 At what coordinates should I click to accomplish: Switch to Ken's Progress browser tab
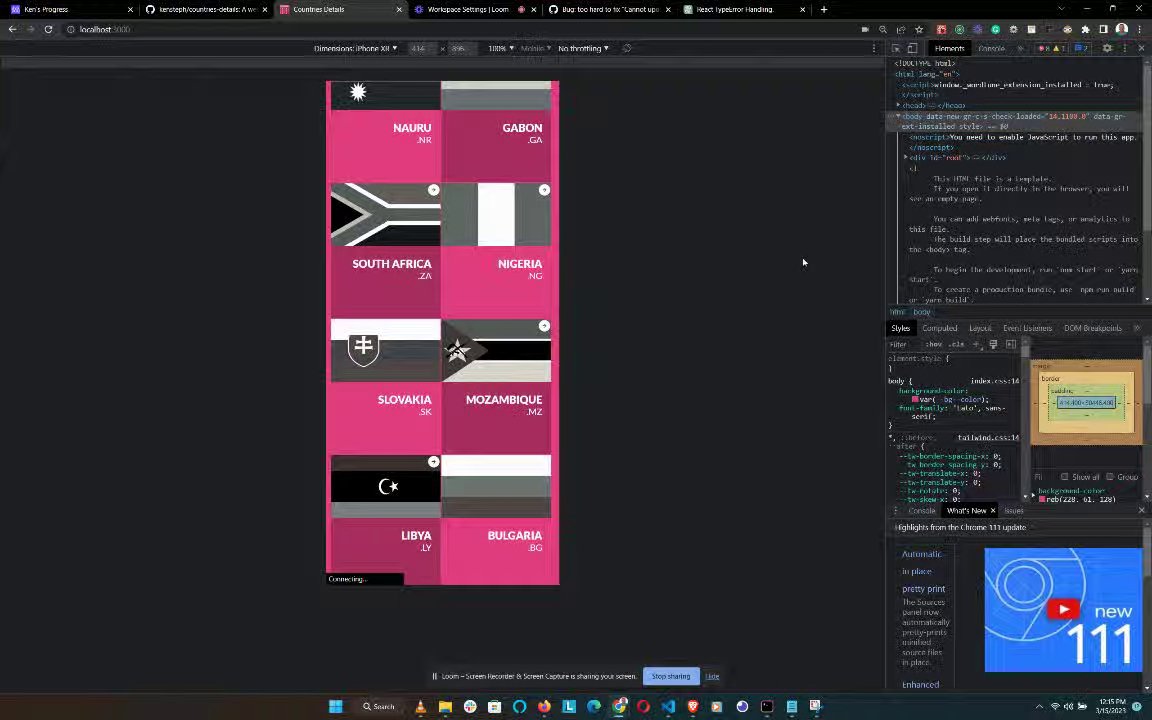[70, 10]
